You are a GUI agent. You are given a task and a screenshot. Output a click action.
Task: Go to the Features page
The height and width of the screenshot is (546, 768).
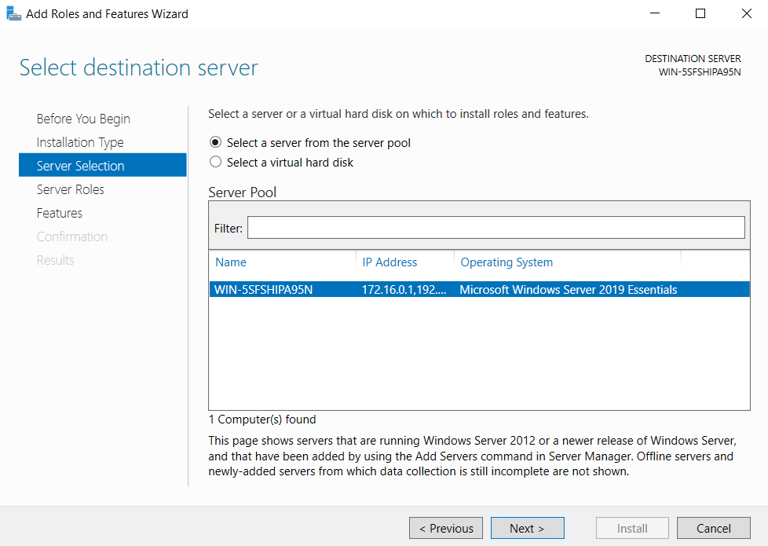[x=60, y=213]
